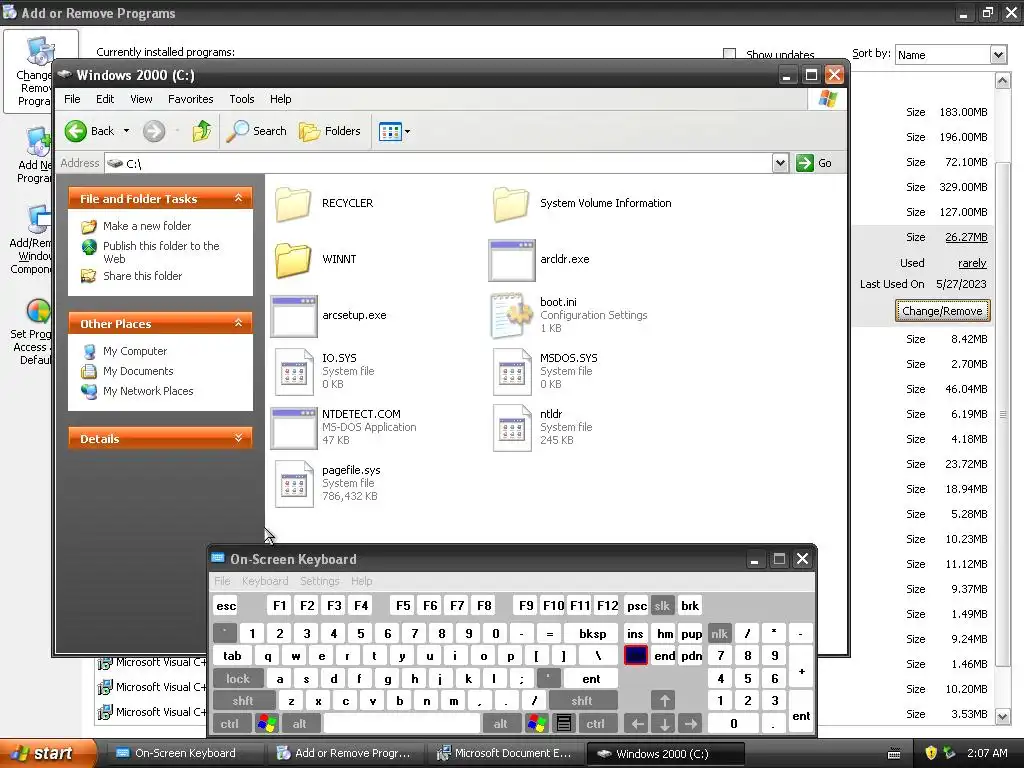The height and width of the screenshot is (768, 1024).
Task: Open the Sort by Name dropdown
Action: pyautogui.click(x=998, y=55)
